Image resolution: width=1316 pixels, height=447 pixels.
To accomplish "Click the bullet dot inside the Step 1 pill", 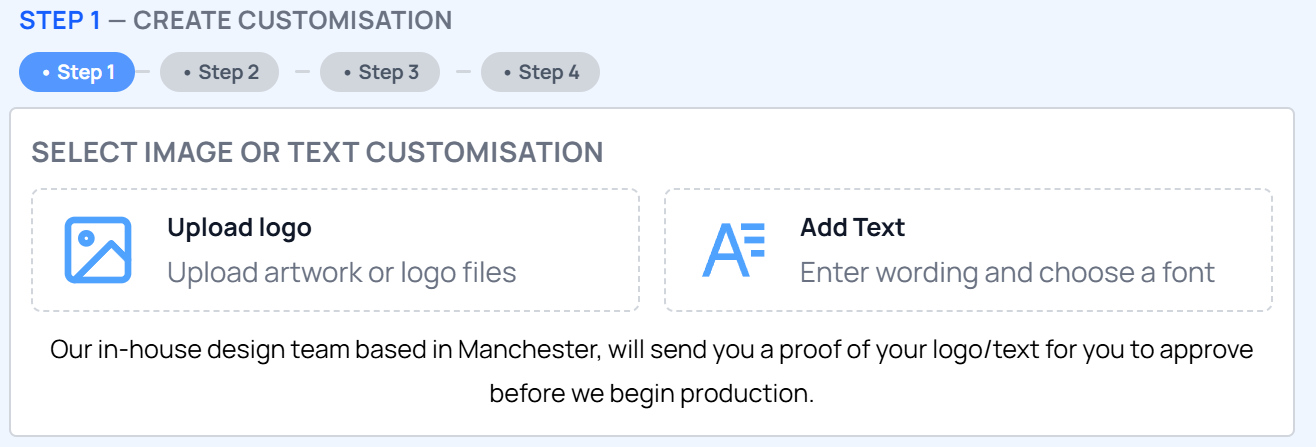I will coord(46,73).
